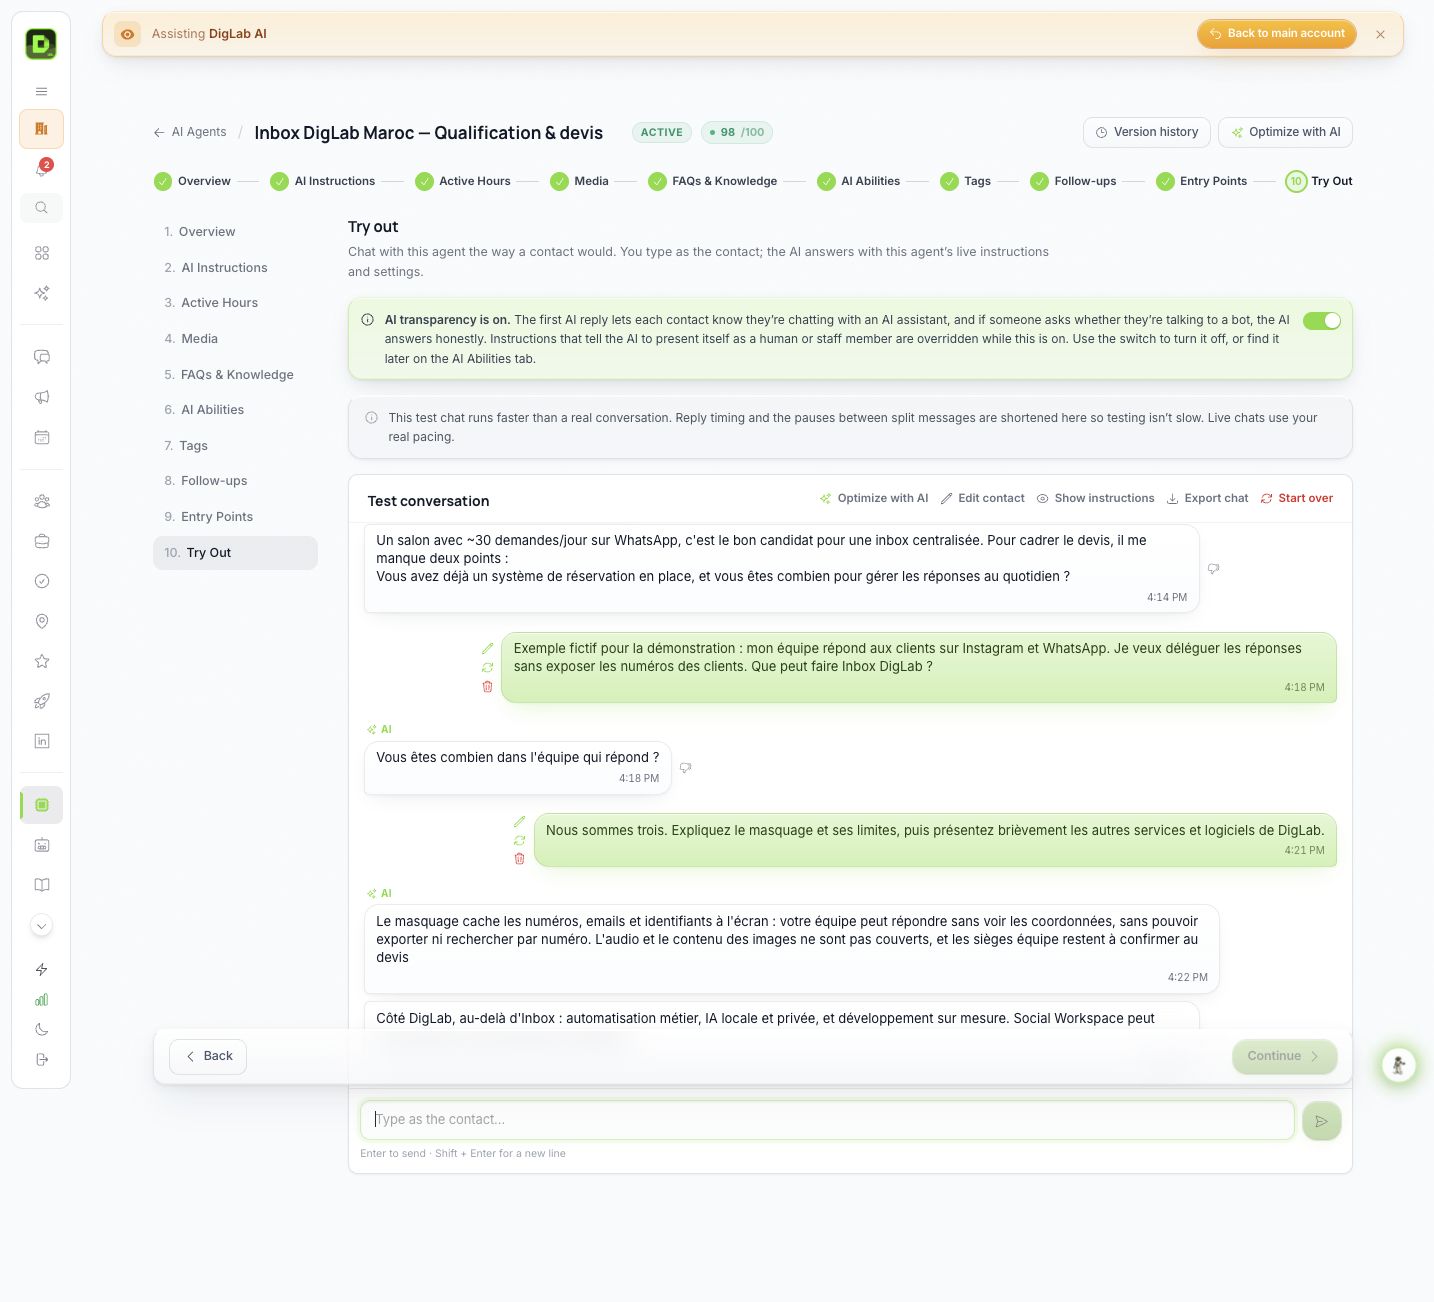Open the briefcase sidebar icon
This screenshot has width=1434, height=1302.
tap(41, 541)
